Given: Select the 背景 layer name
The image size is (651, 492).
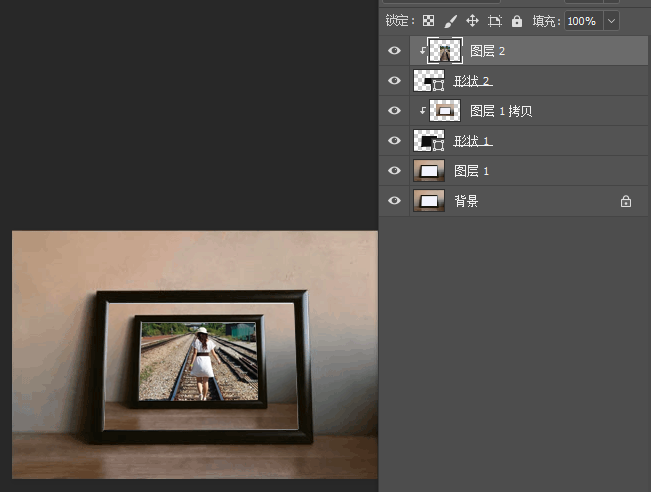Looking at the screenshot, I should click(x=466, y=201).
